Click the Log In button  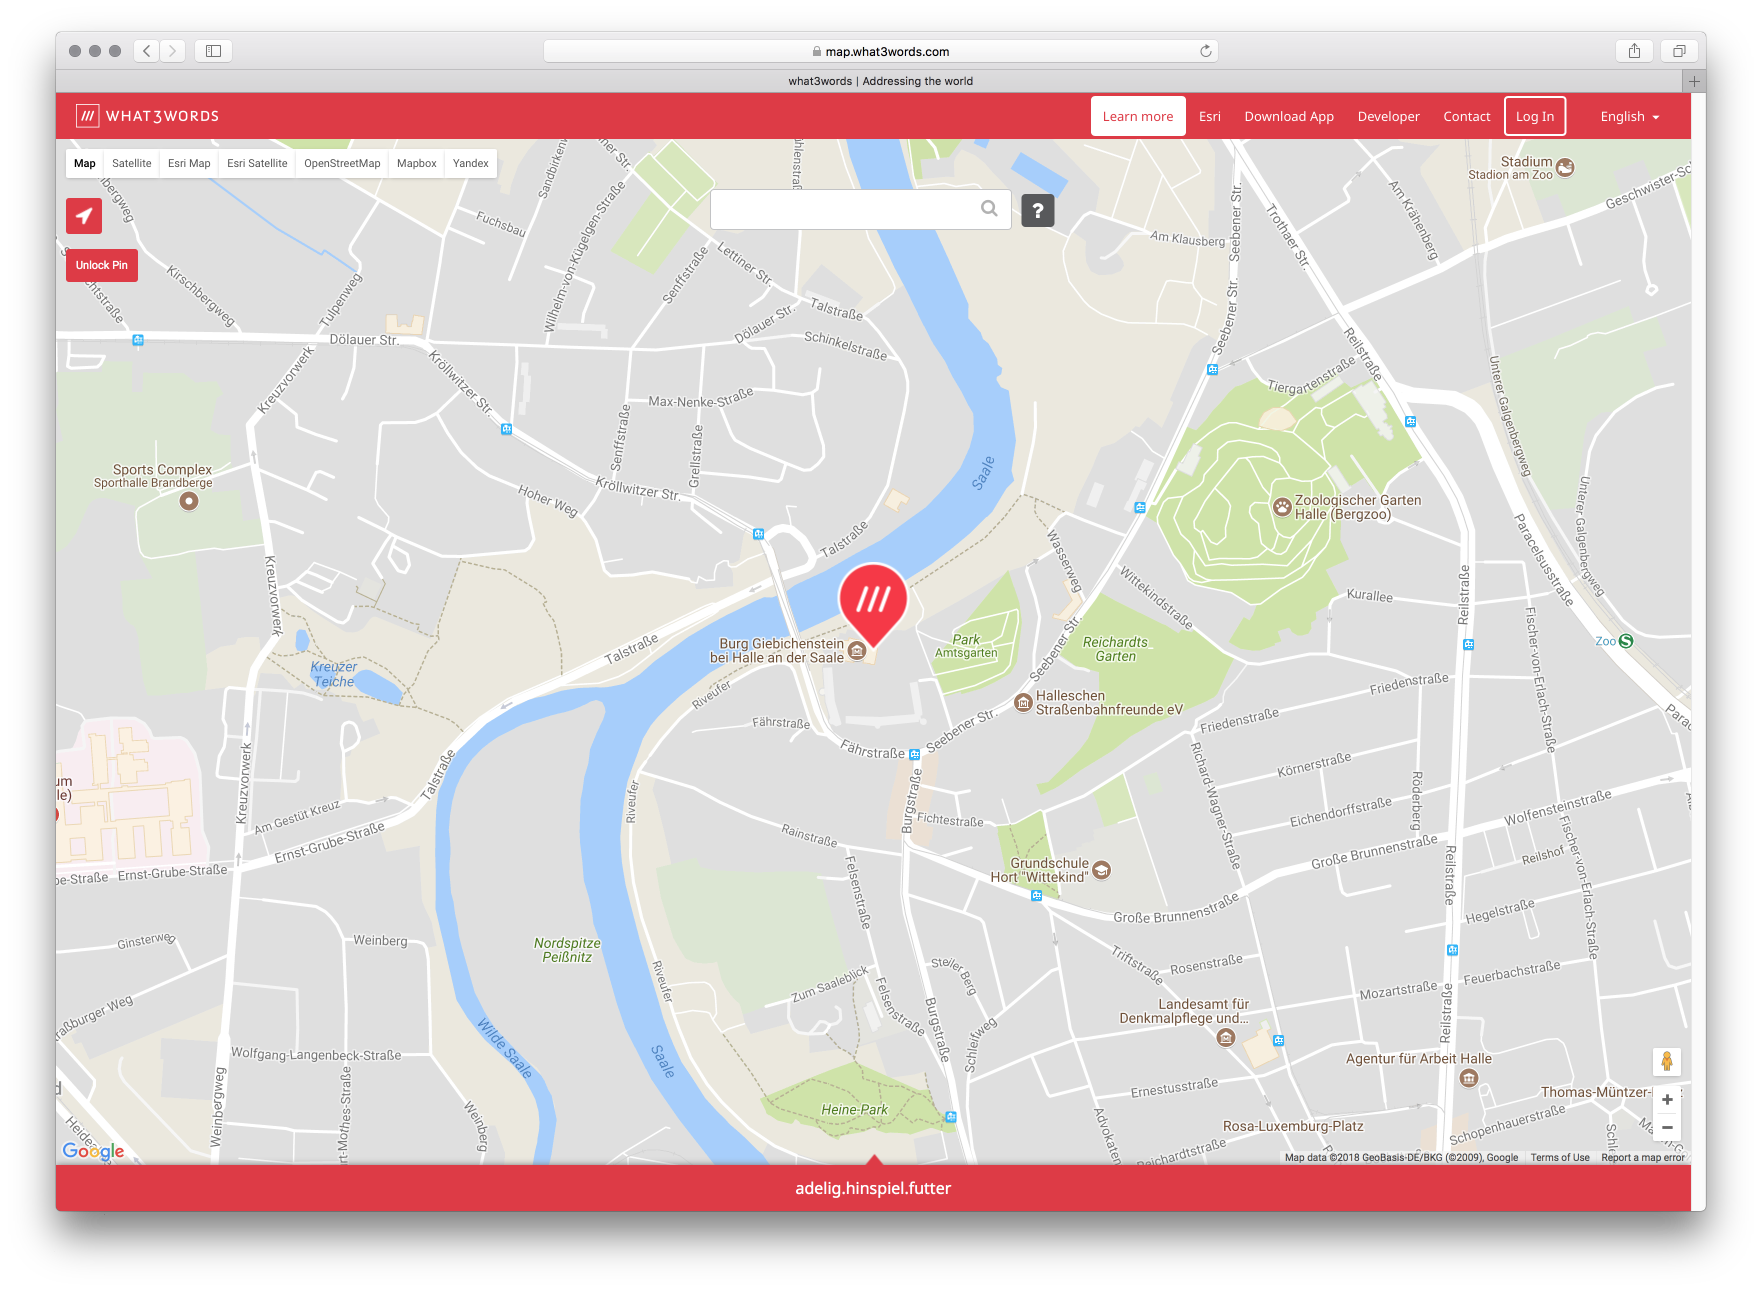tap(1535, 116)
